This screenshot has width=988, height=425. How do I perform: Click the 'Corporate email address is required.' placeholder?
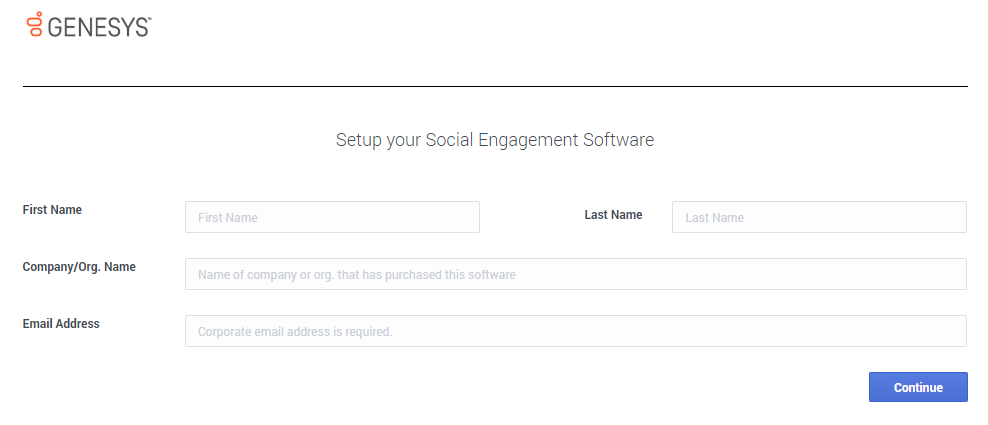[x=295, y=331]
